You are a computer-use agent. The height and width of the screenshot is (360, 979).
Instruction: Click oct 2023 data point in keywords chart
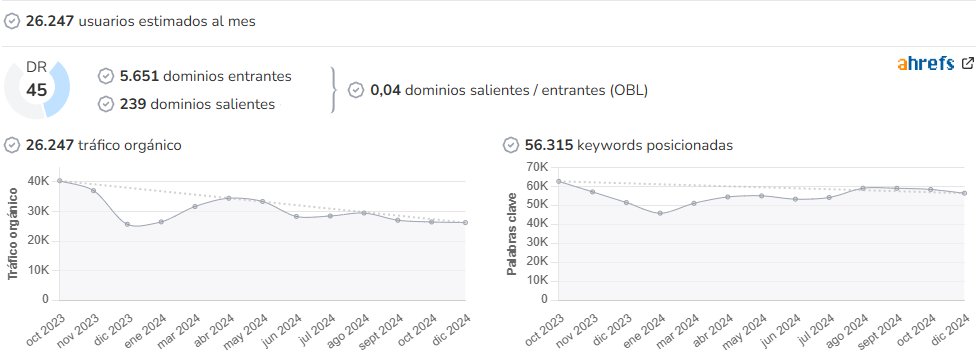(x=558, y=182)
